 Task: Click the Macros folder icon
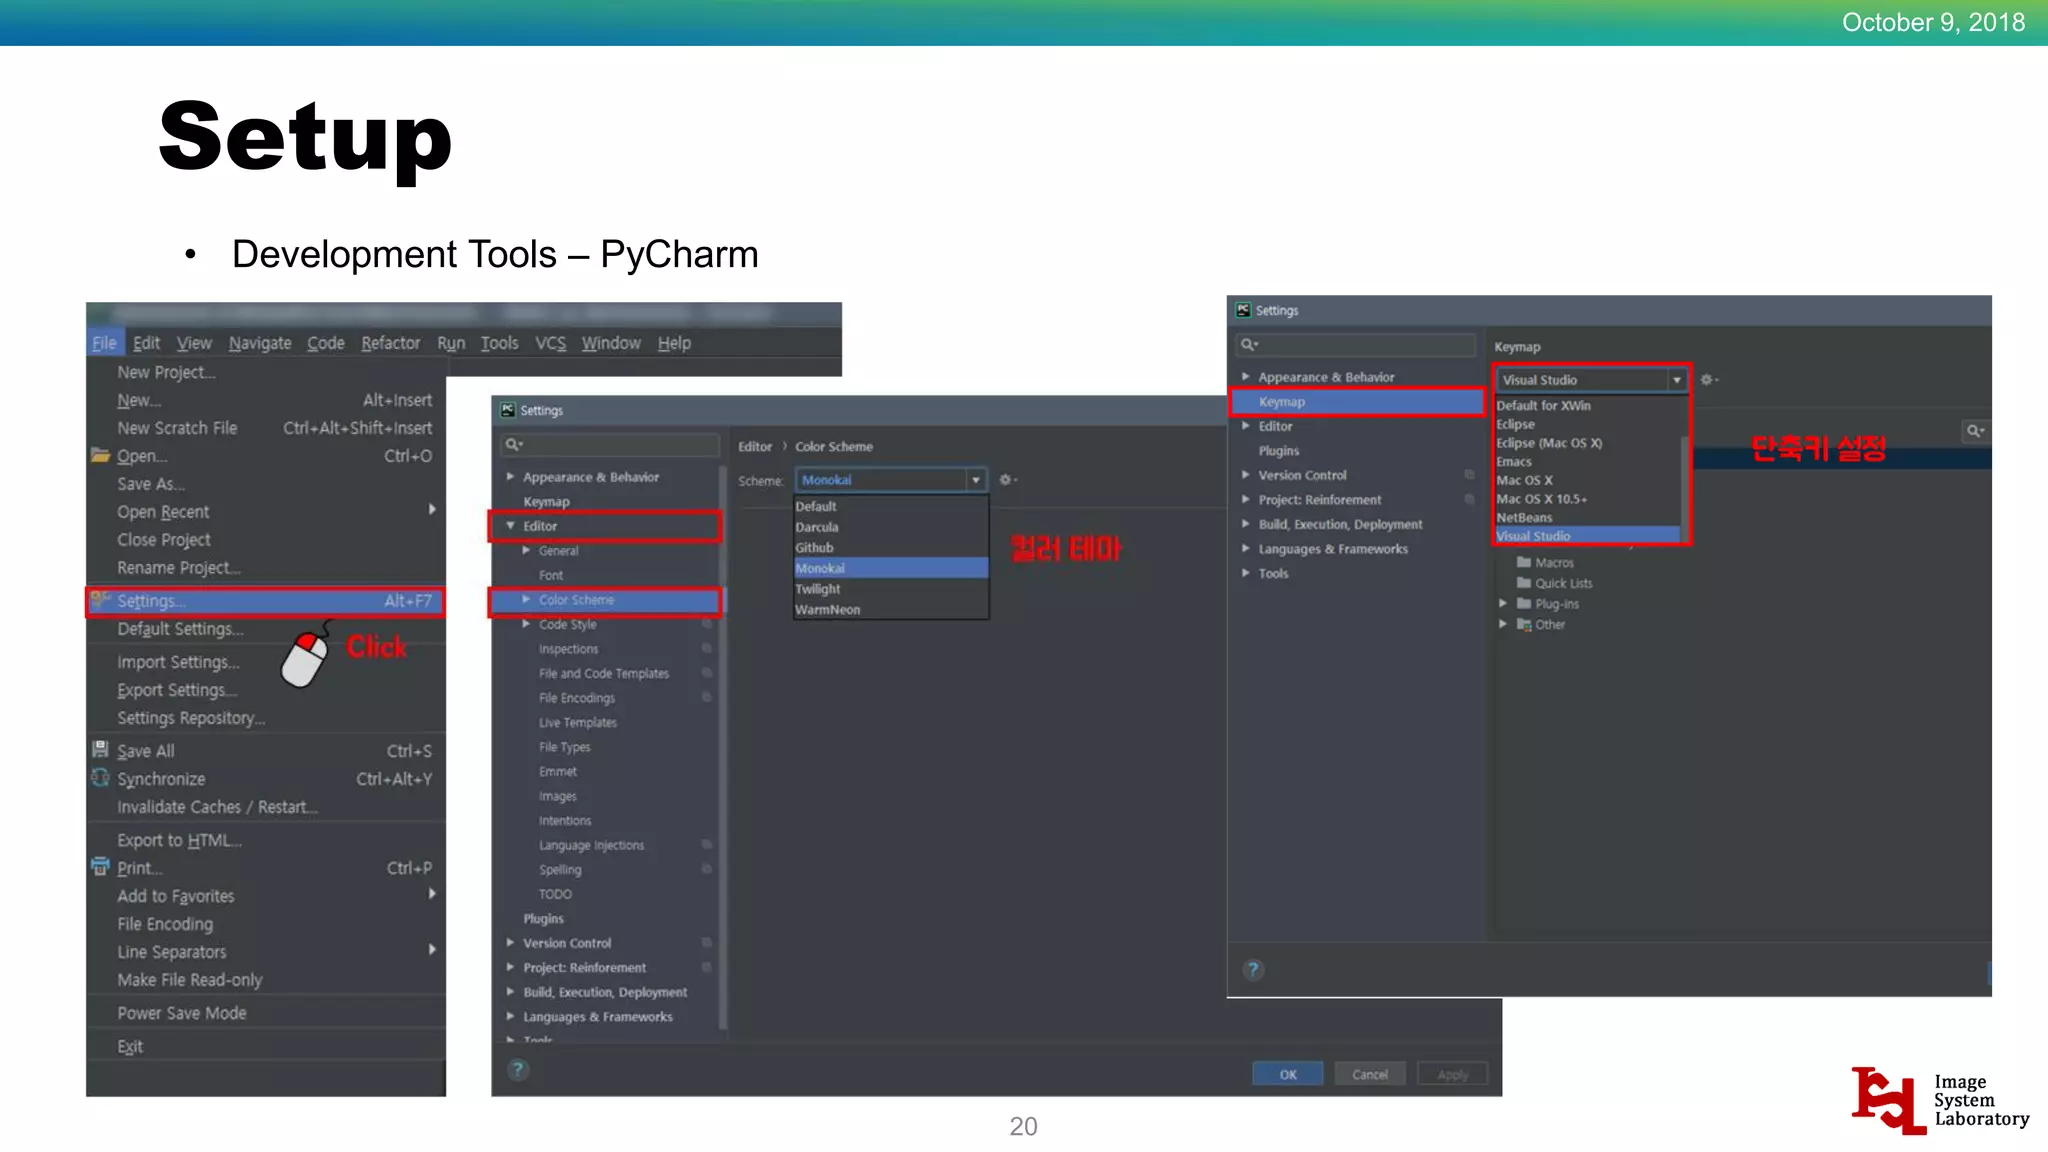click(1524, 562)
